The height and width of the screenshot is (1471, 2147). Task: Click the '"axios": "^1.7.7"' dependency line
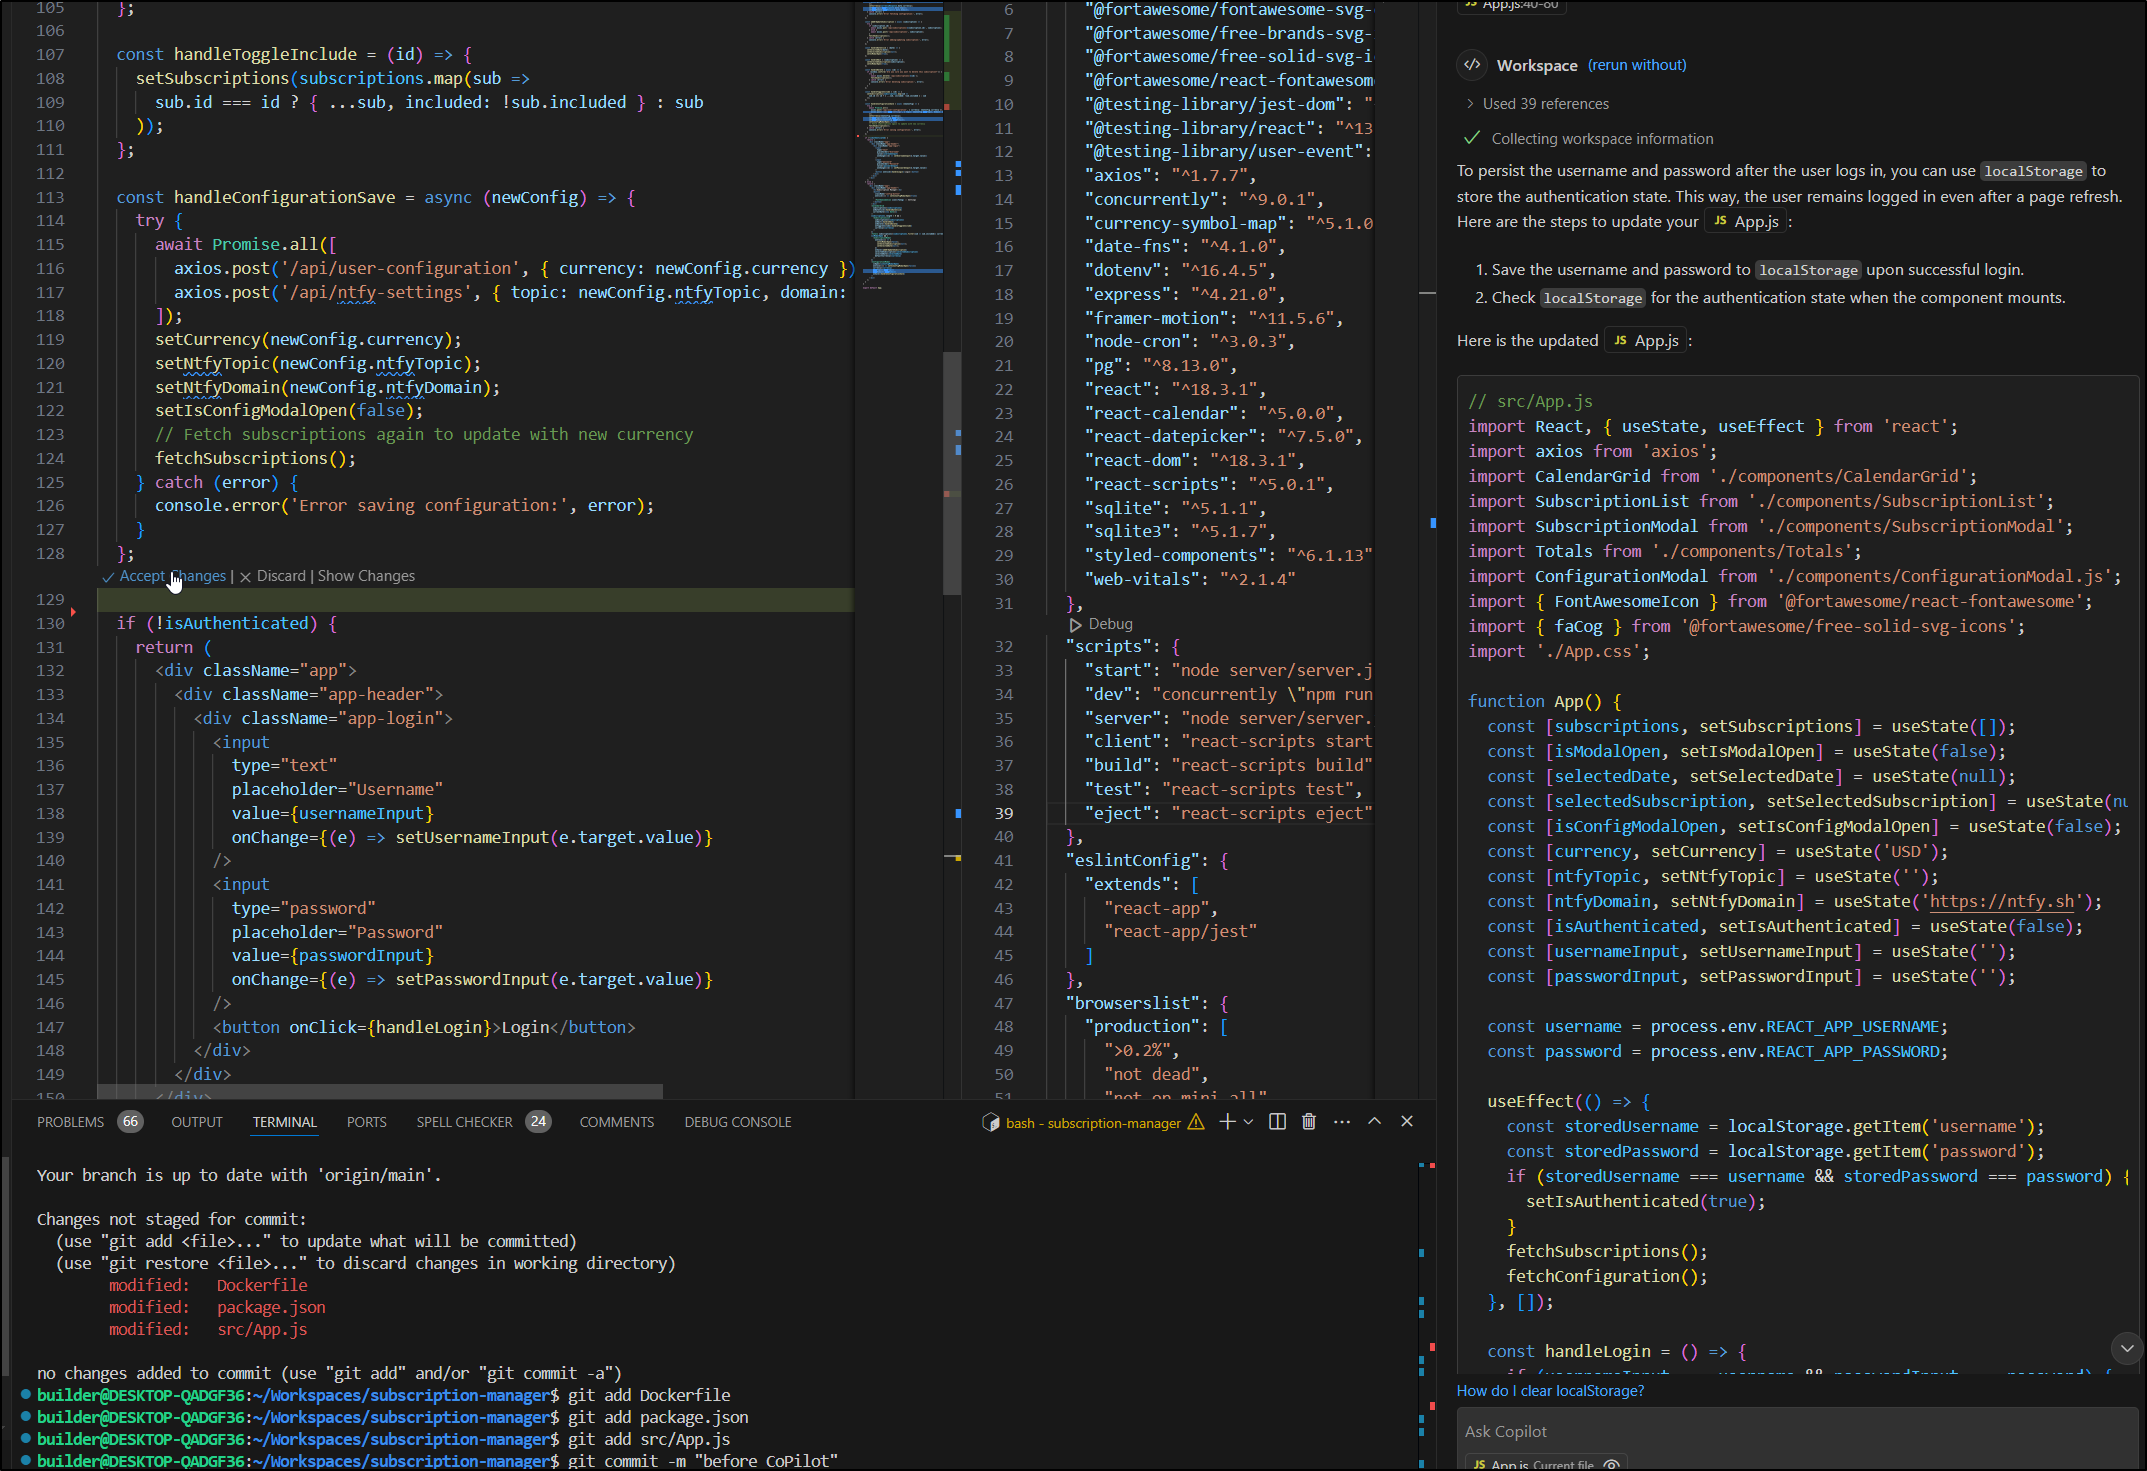point(1169,175)
